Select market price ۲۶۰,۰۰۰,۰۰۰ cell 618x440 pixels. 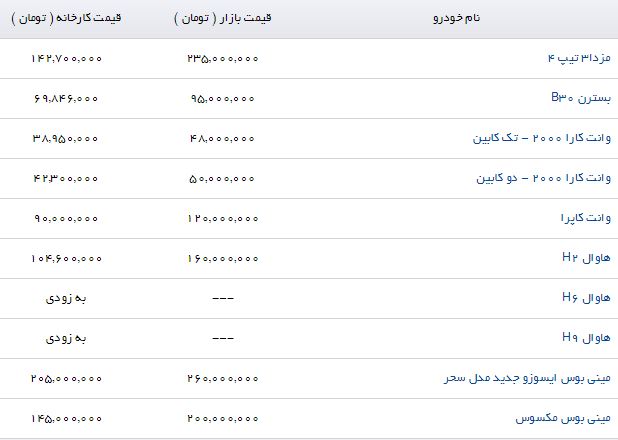click(x=223, y=379)
